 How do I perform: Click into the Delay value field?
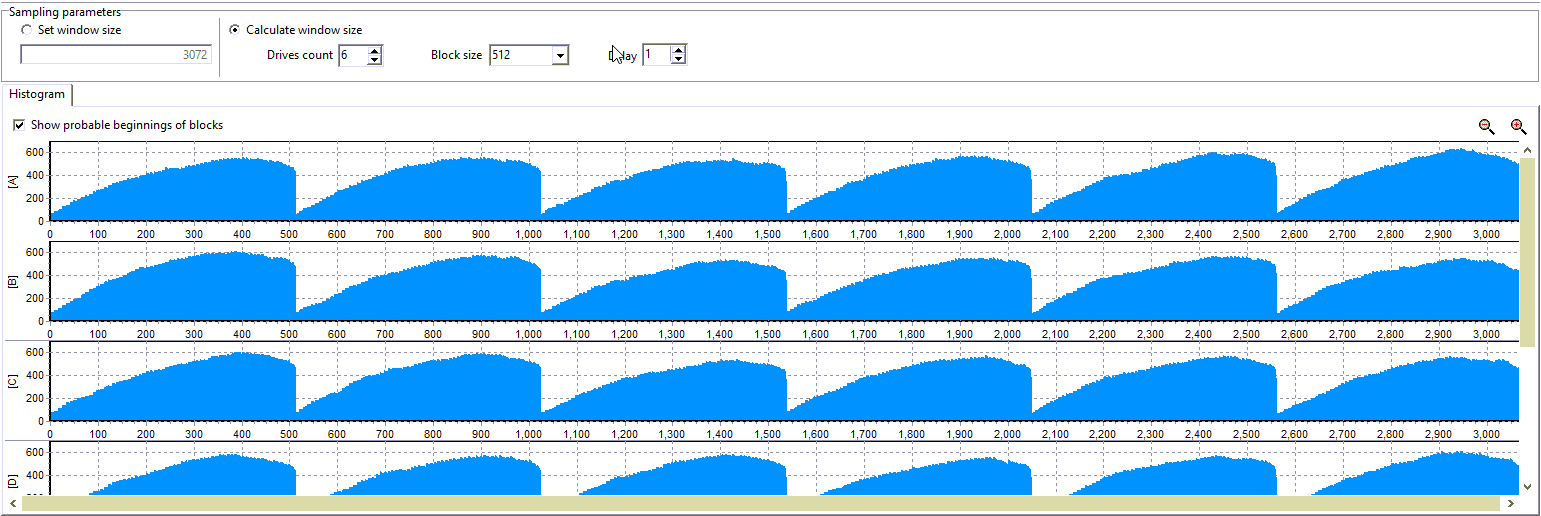point(655,55)
